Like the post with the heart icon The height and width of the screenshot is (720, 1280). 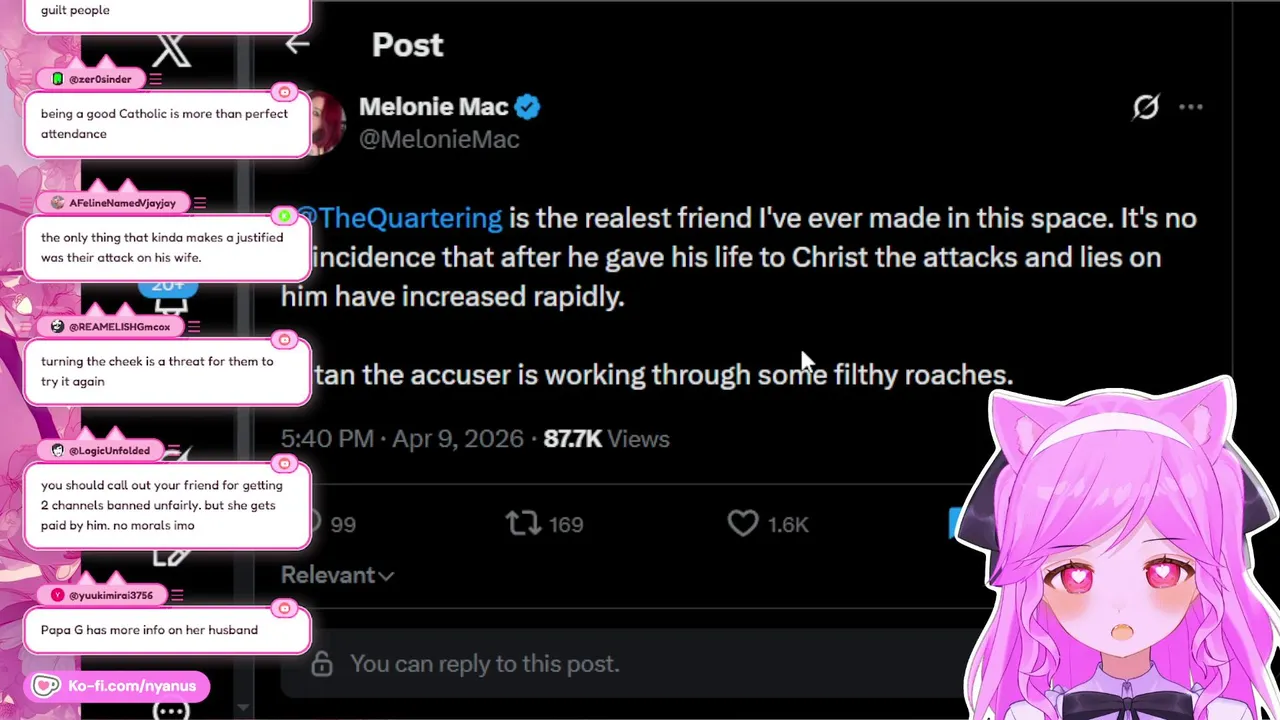tap(743, 523)
